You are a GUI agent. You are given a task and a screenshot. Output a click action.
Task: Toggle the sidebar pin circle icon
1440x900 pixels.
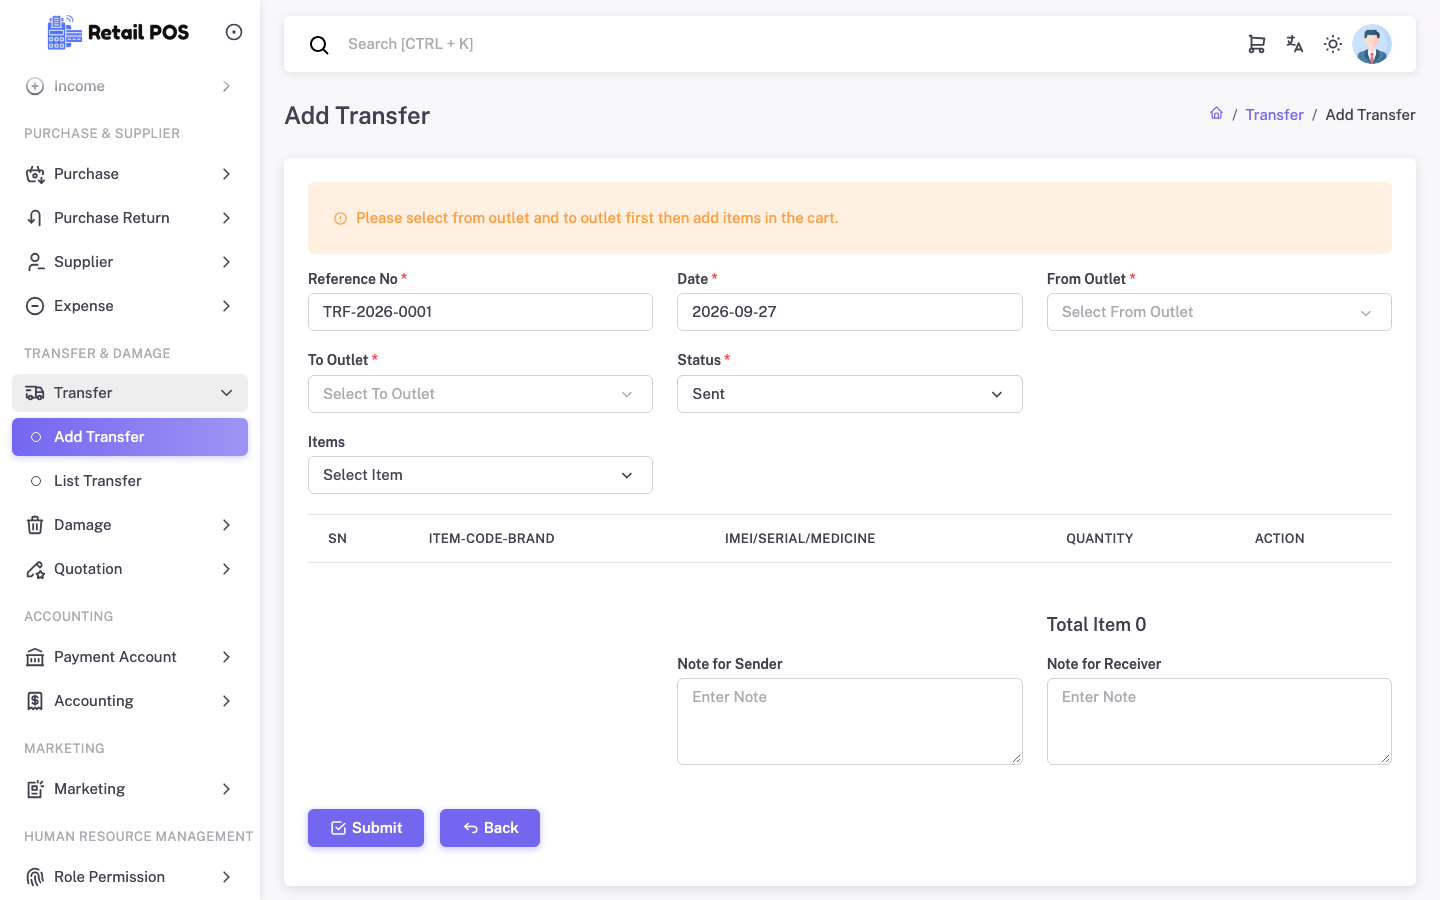click(234, 32)
